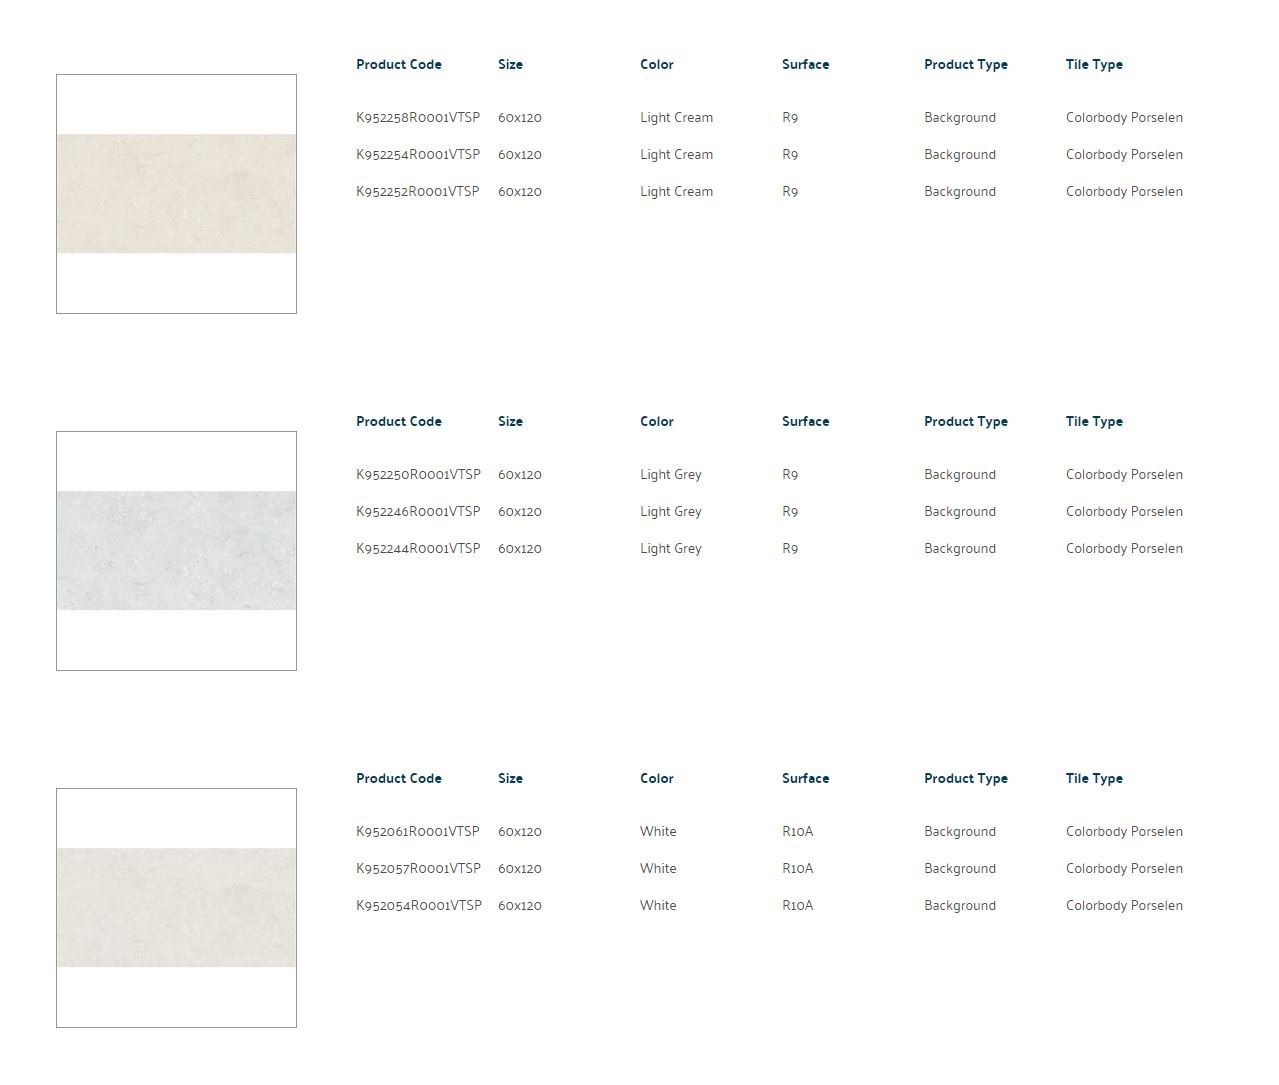The height and width of the screenshot is (1085, 1279).
Task: Select product code K952250R0001VTSP
Action: (418, 475)
